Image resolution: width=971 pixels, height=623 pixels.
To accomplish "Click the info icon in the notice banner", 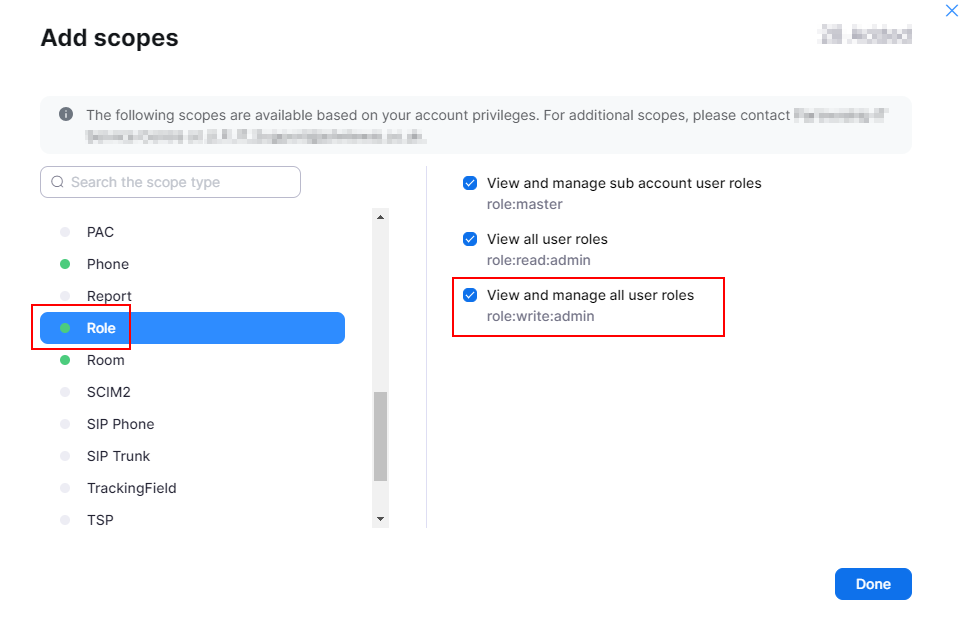I will 66,115.
